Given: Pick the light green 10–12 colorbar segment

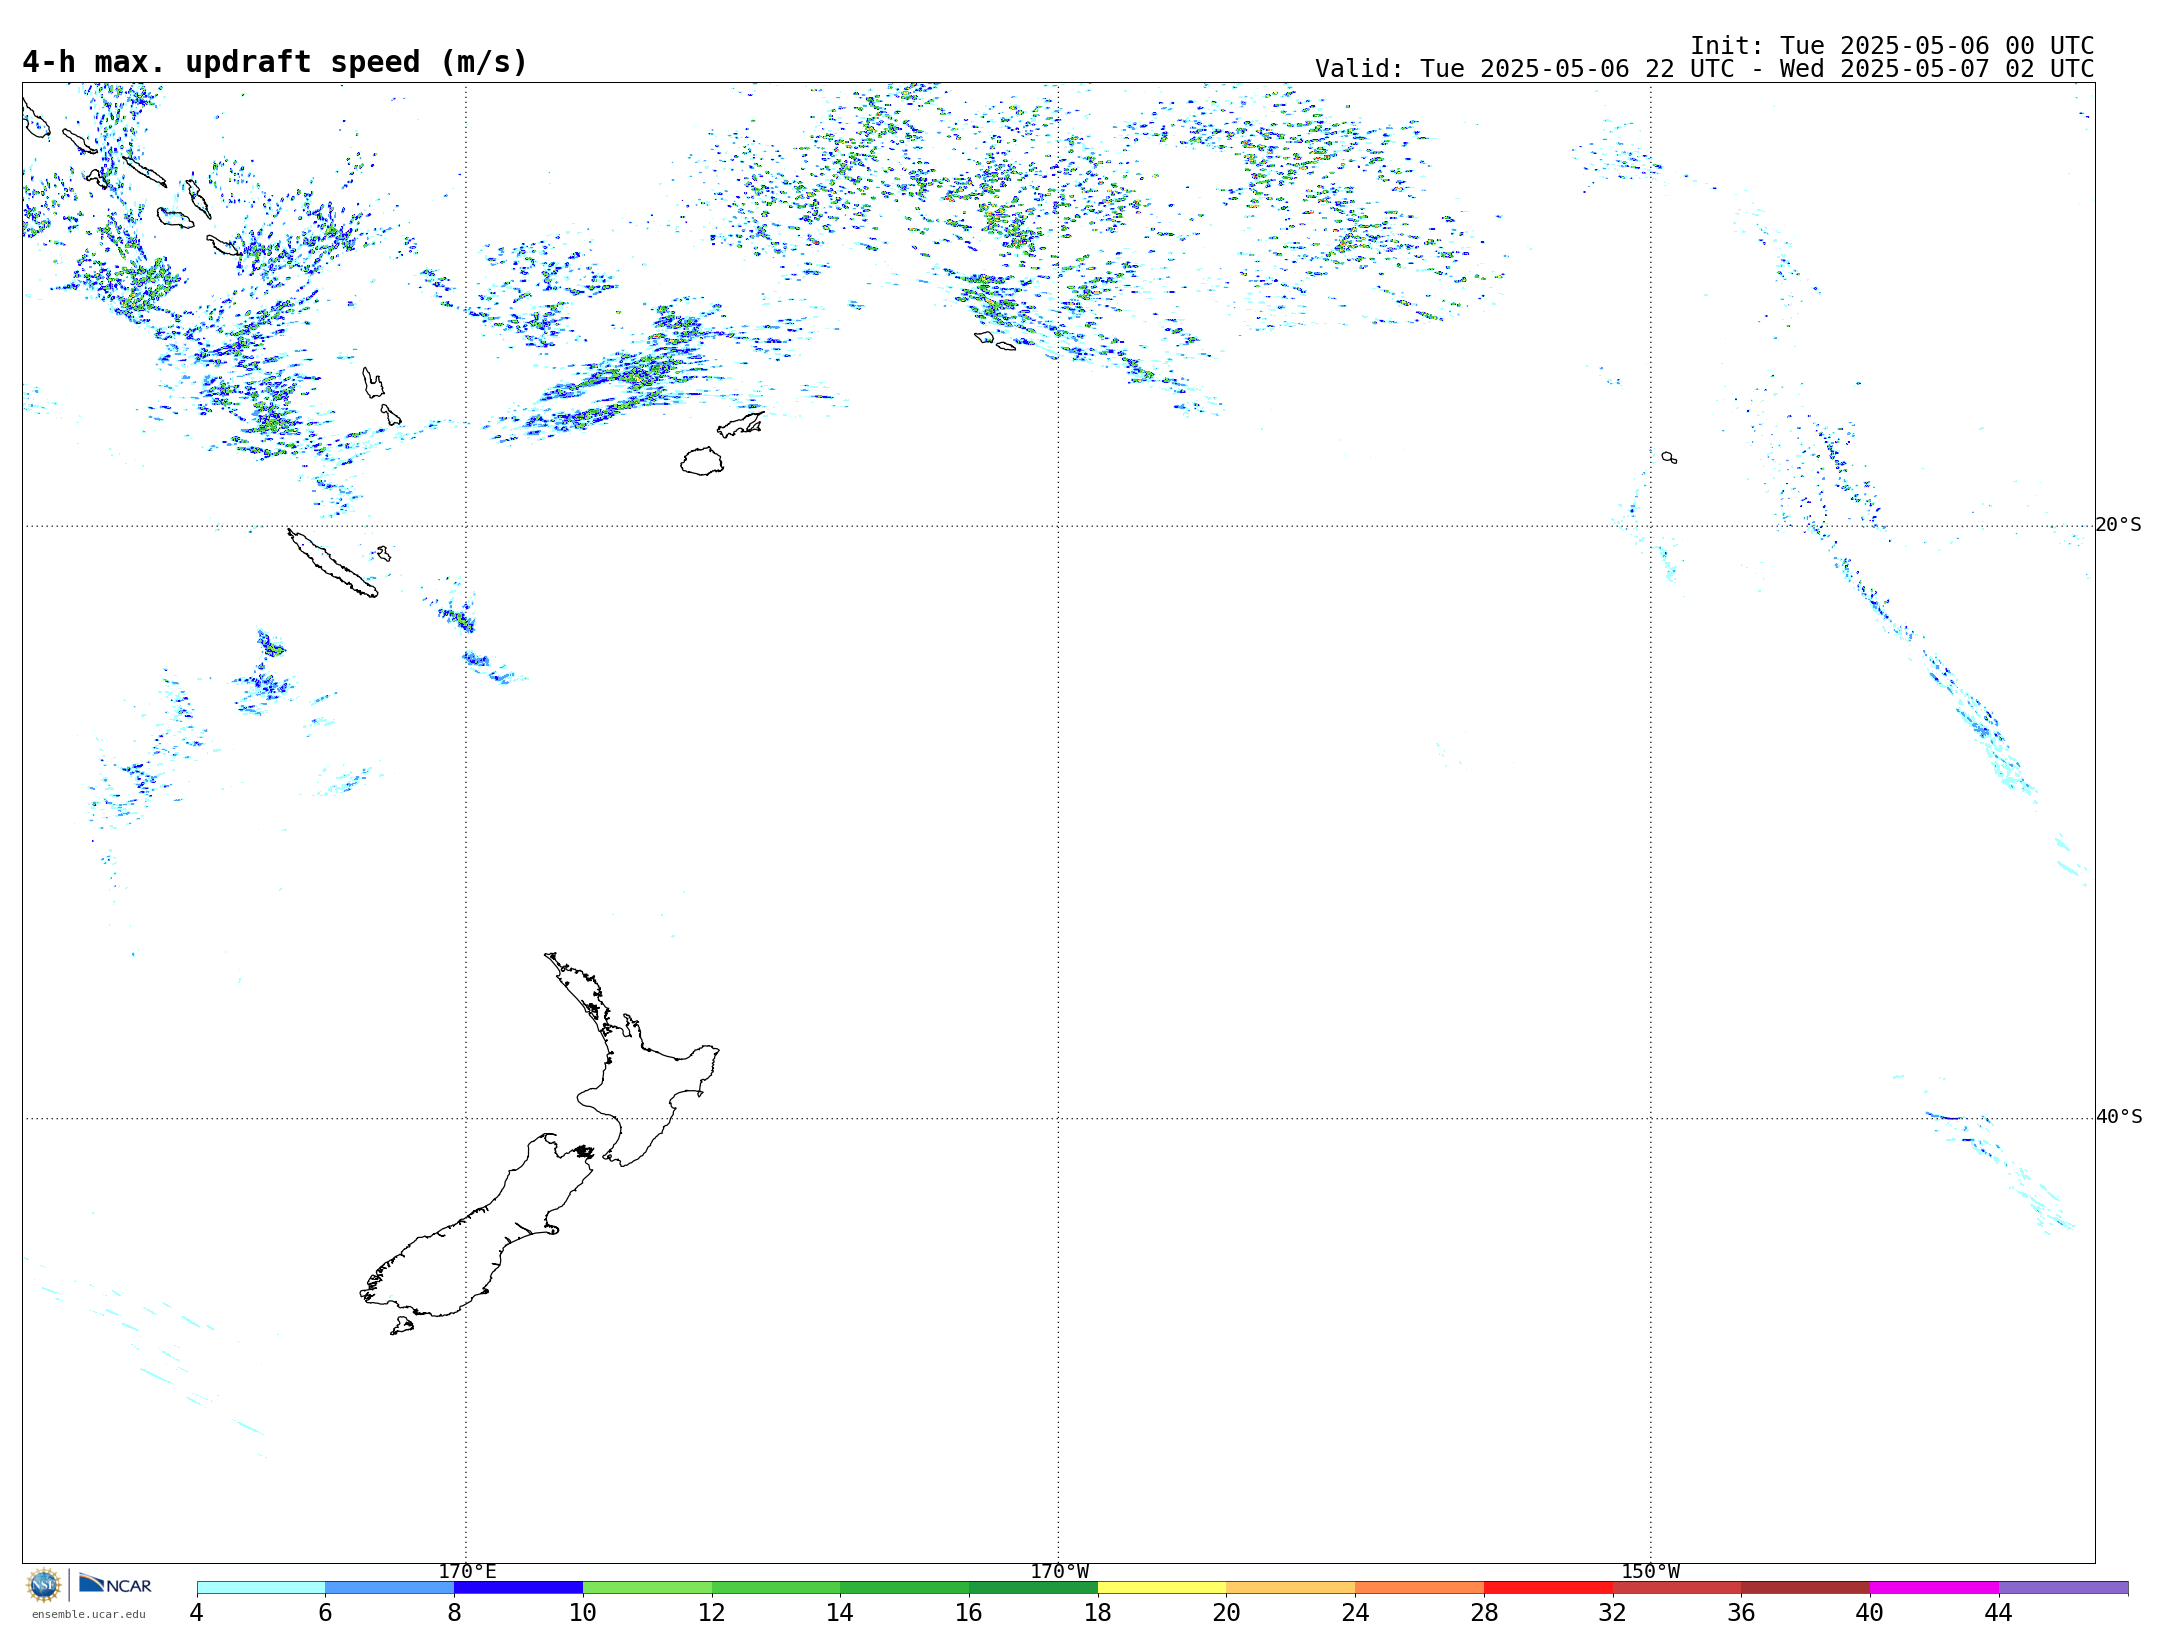Looking at the screenshot, I should 647,1588.
